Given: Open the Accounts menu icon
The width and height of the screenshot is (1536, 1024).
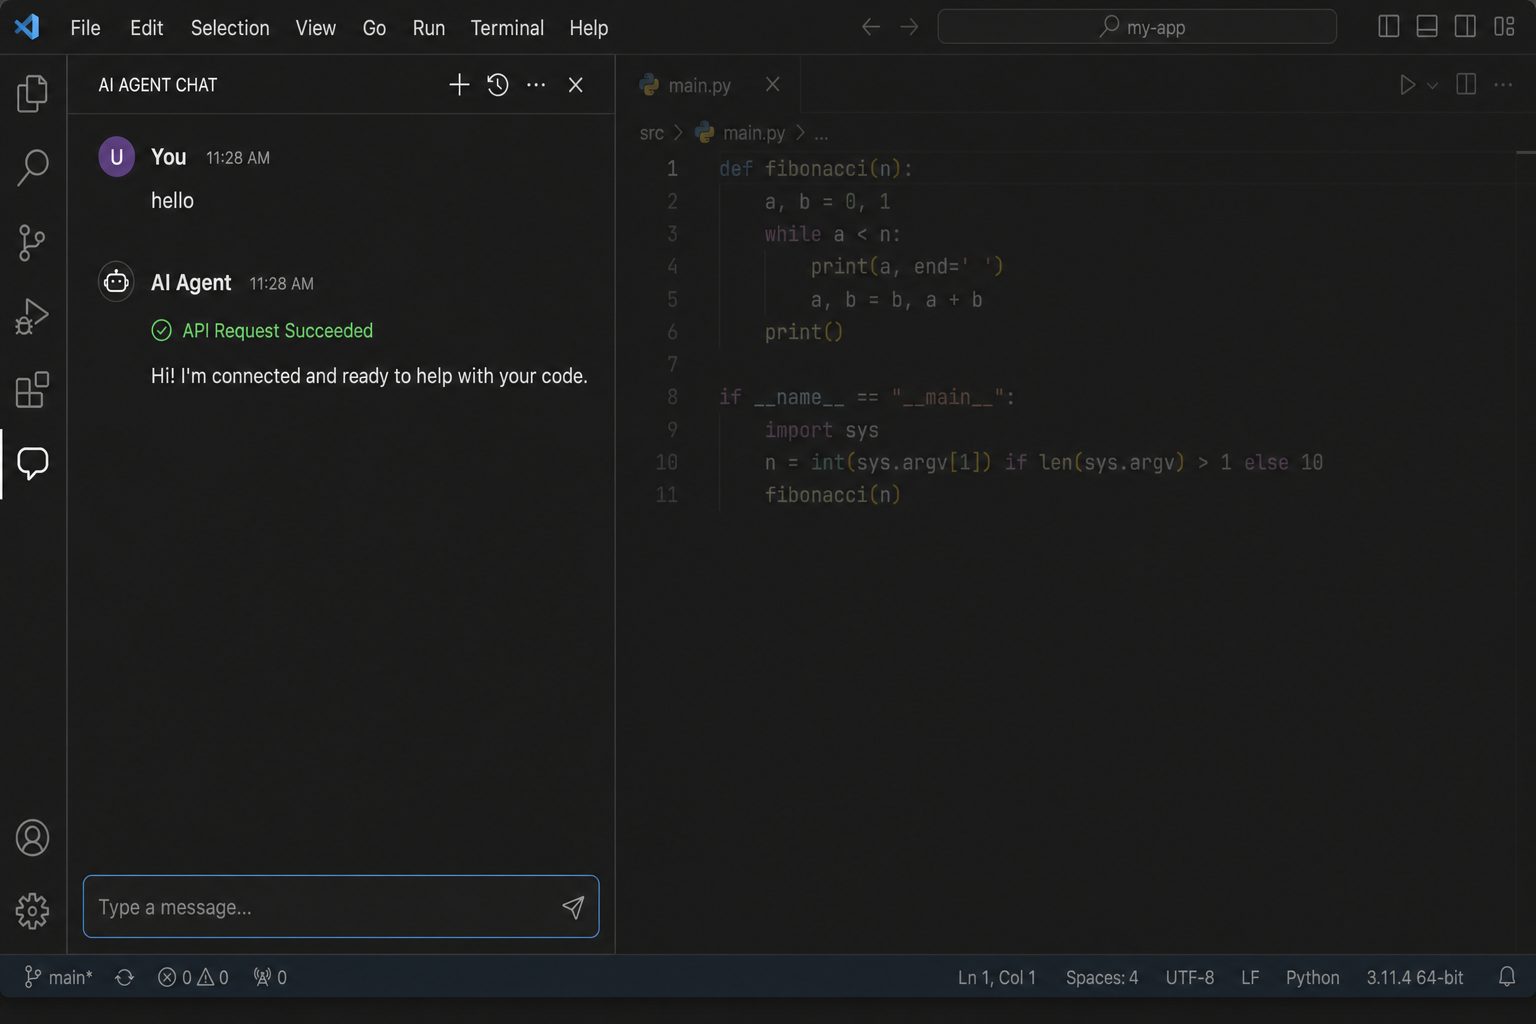Looking at the screenshot, I should click(x=32, y=838).
